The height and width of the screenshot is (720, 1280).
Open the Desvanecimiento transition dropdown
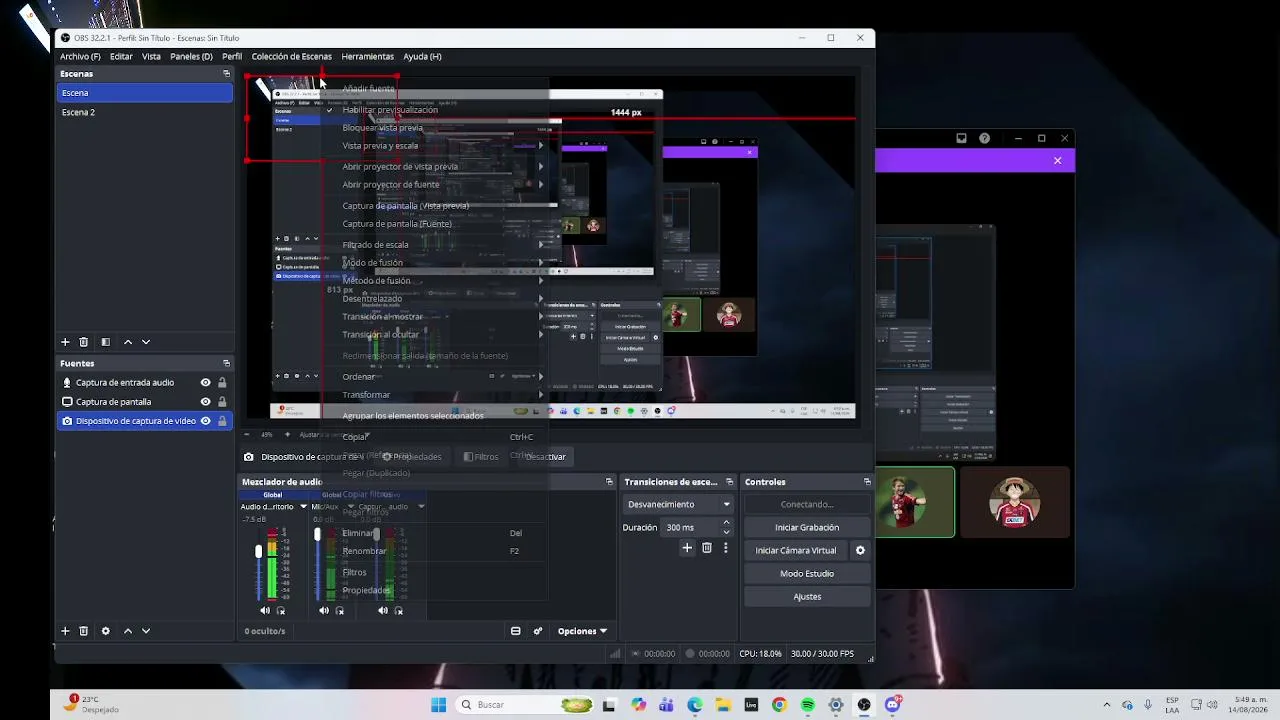click(679, 505)
